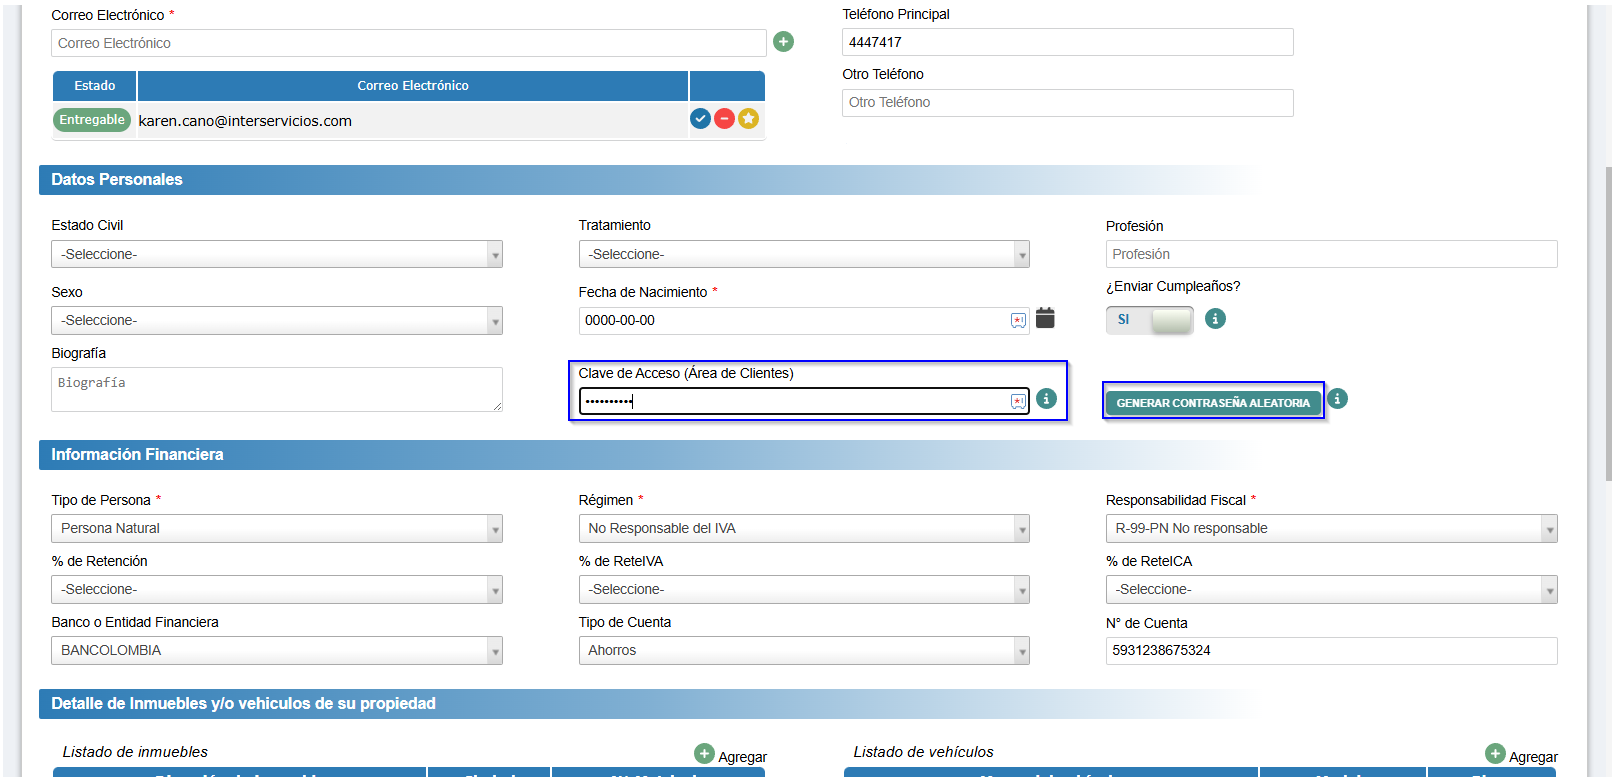The image size is (1617, 781).
Task: Open the Tipo de Persona dropdown
Action: coord(276,529)
